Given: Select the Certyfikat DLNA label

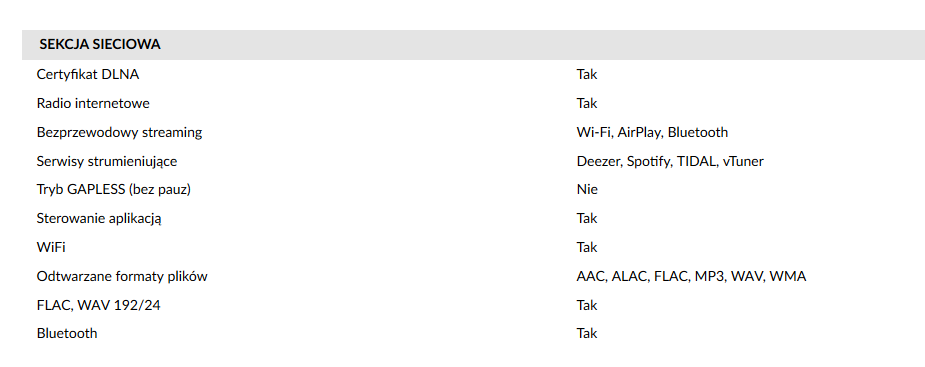Looking at the screenshot, I should coord(88,74).
